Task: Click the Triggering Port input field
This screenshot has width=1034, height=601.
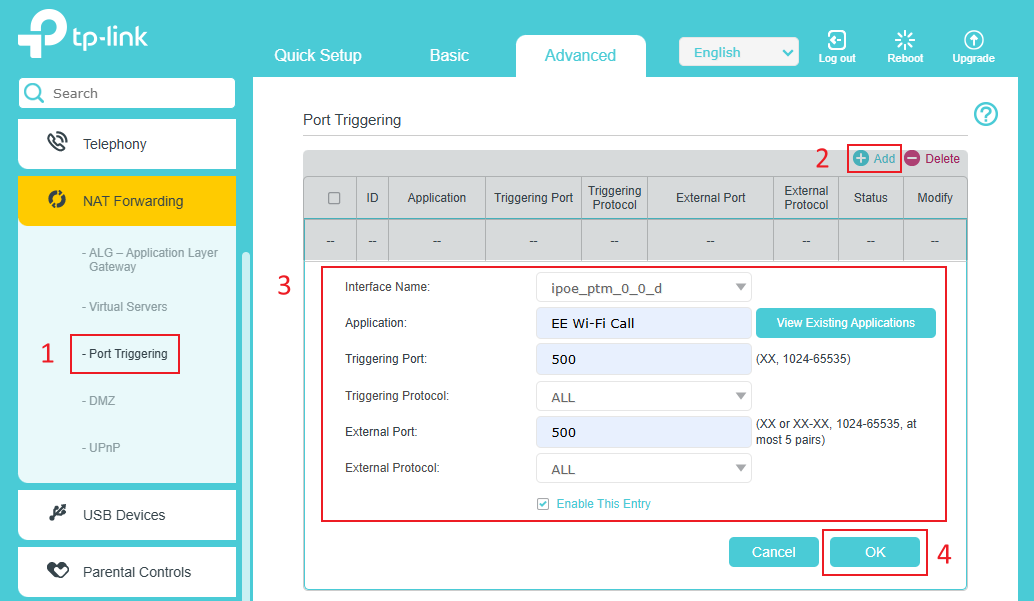Action: pyautogui.click(x=644, y=358)
